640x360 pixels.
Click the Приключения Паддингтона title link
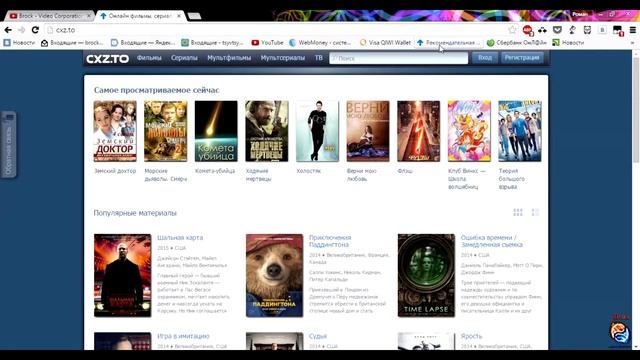click(330, 241)
